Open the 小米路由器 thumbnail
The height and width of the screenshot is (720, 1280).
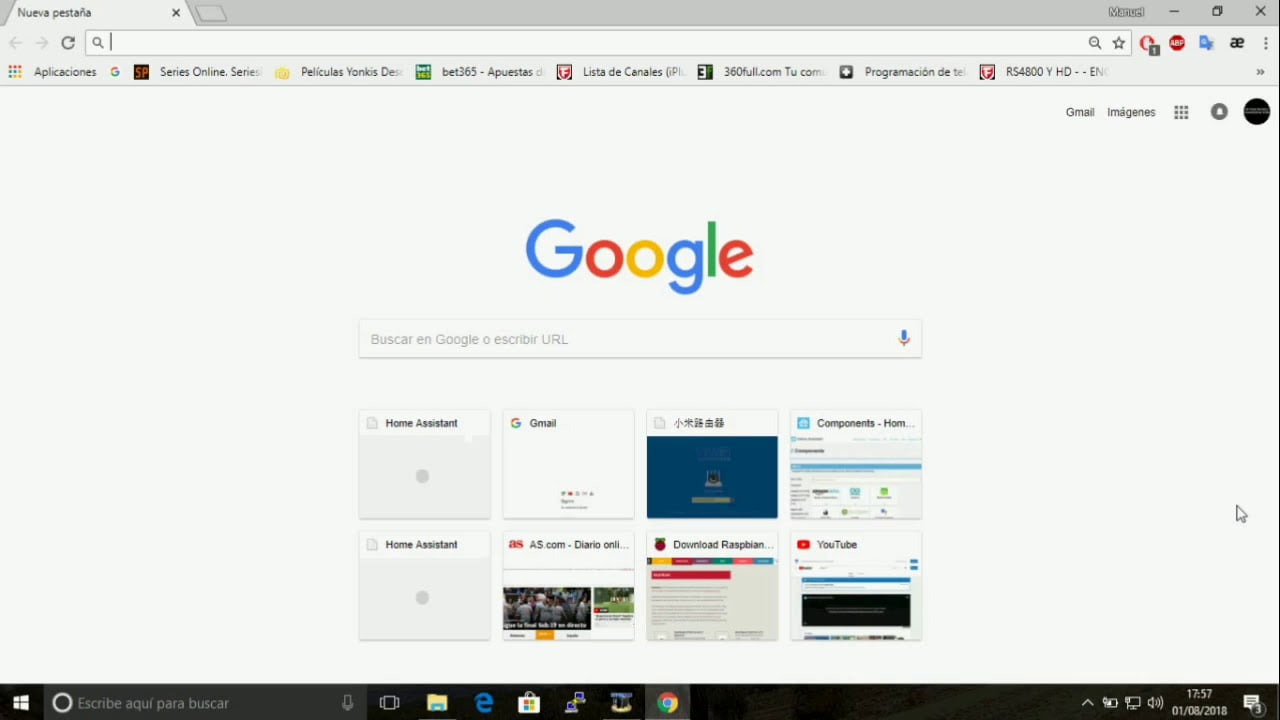tap(712, 464)
